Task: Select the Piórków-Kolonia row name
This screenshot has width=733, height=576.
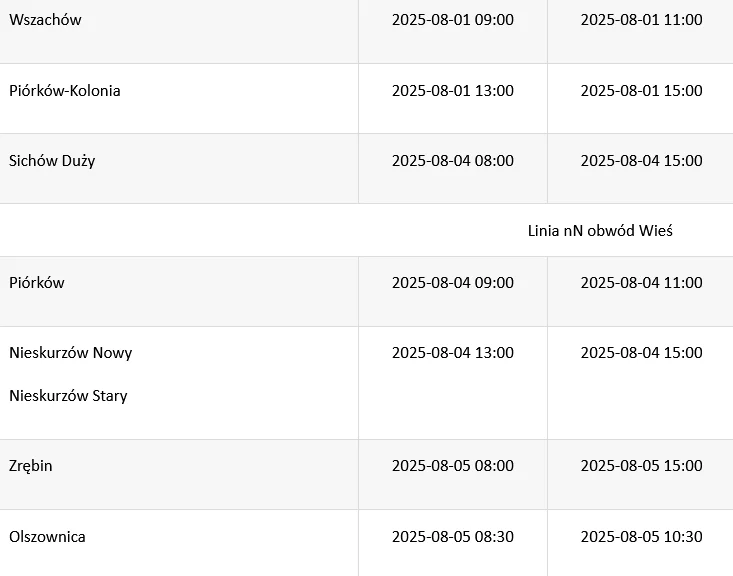Action: click(65, 90)
